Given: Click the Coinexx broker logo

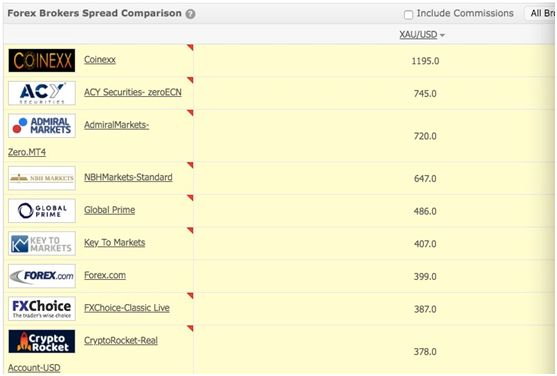Looking at the screenshot, I should (x=42, y=60).
